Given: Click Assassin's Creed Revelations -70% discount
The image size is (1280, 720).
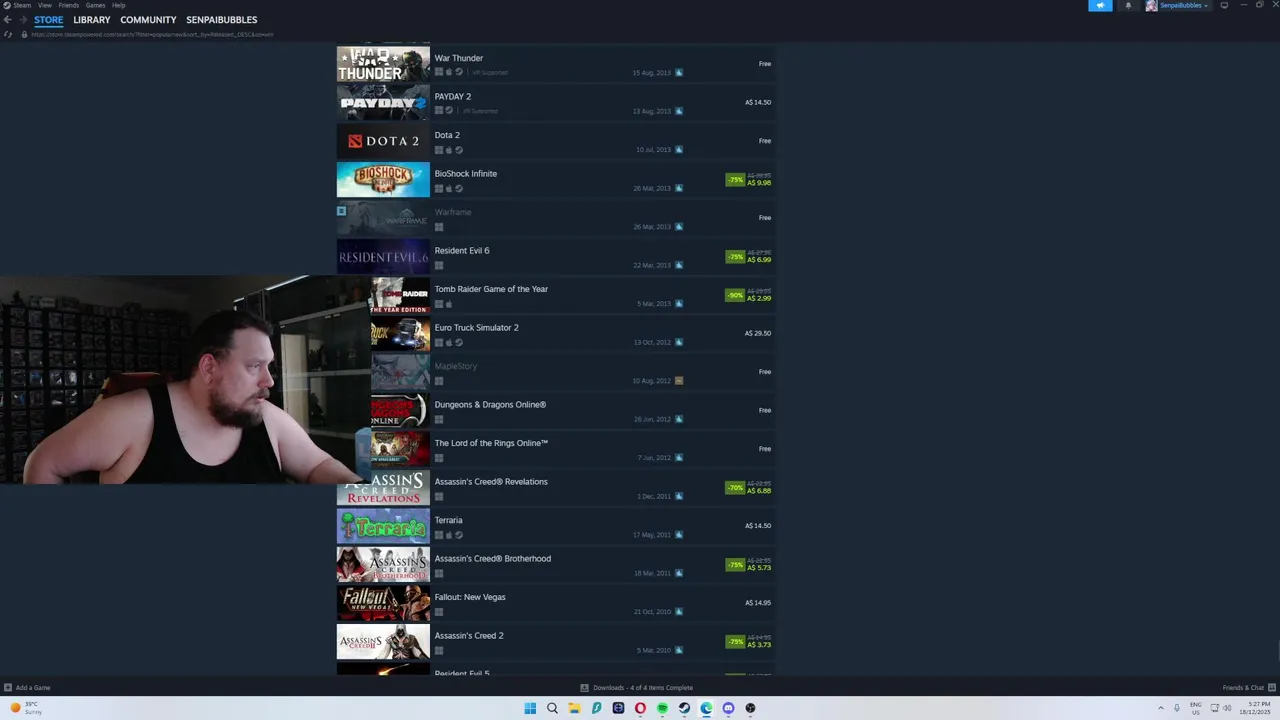Looking at the screenshot, I should click(x=748, y=487).
